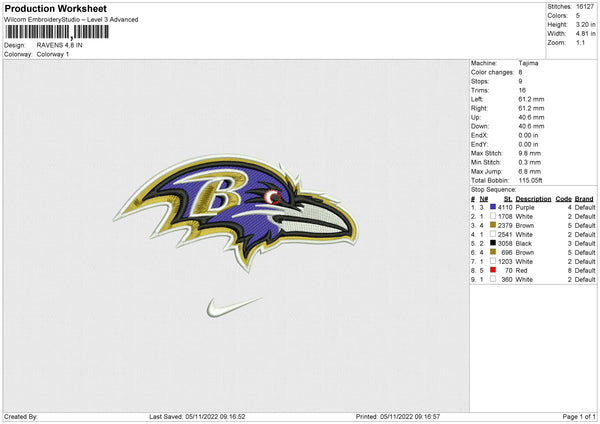Click the "Color changes:" label
600x424 pixels.
tap(492, 72)
